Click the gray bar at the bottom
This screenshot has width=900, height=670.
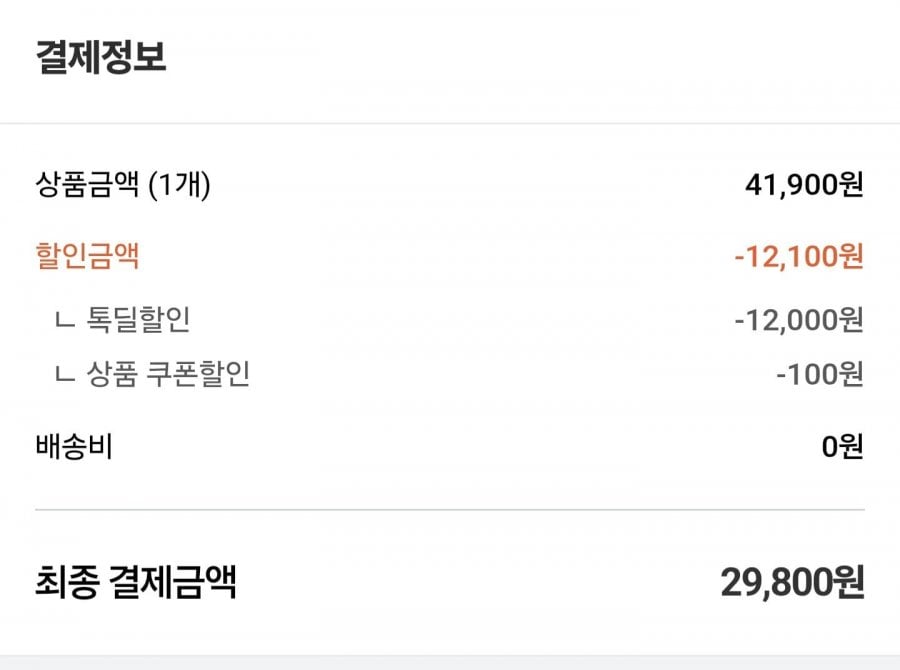450,663
